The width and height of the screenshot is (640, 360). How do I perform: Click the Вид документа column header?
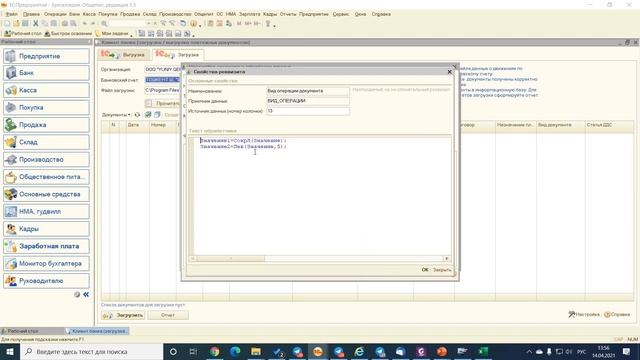pos(560,125)
